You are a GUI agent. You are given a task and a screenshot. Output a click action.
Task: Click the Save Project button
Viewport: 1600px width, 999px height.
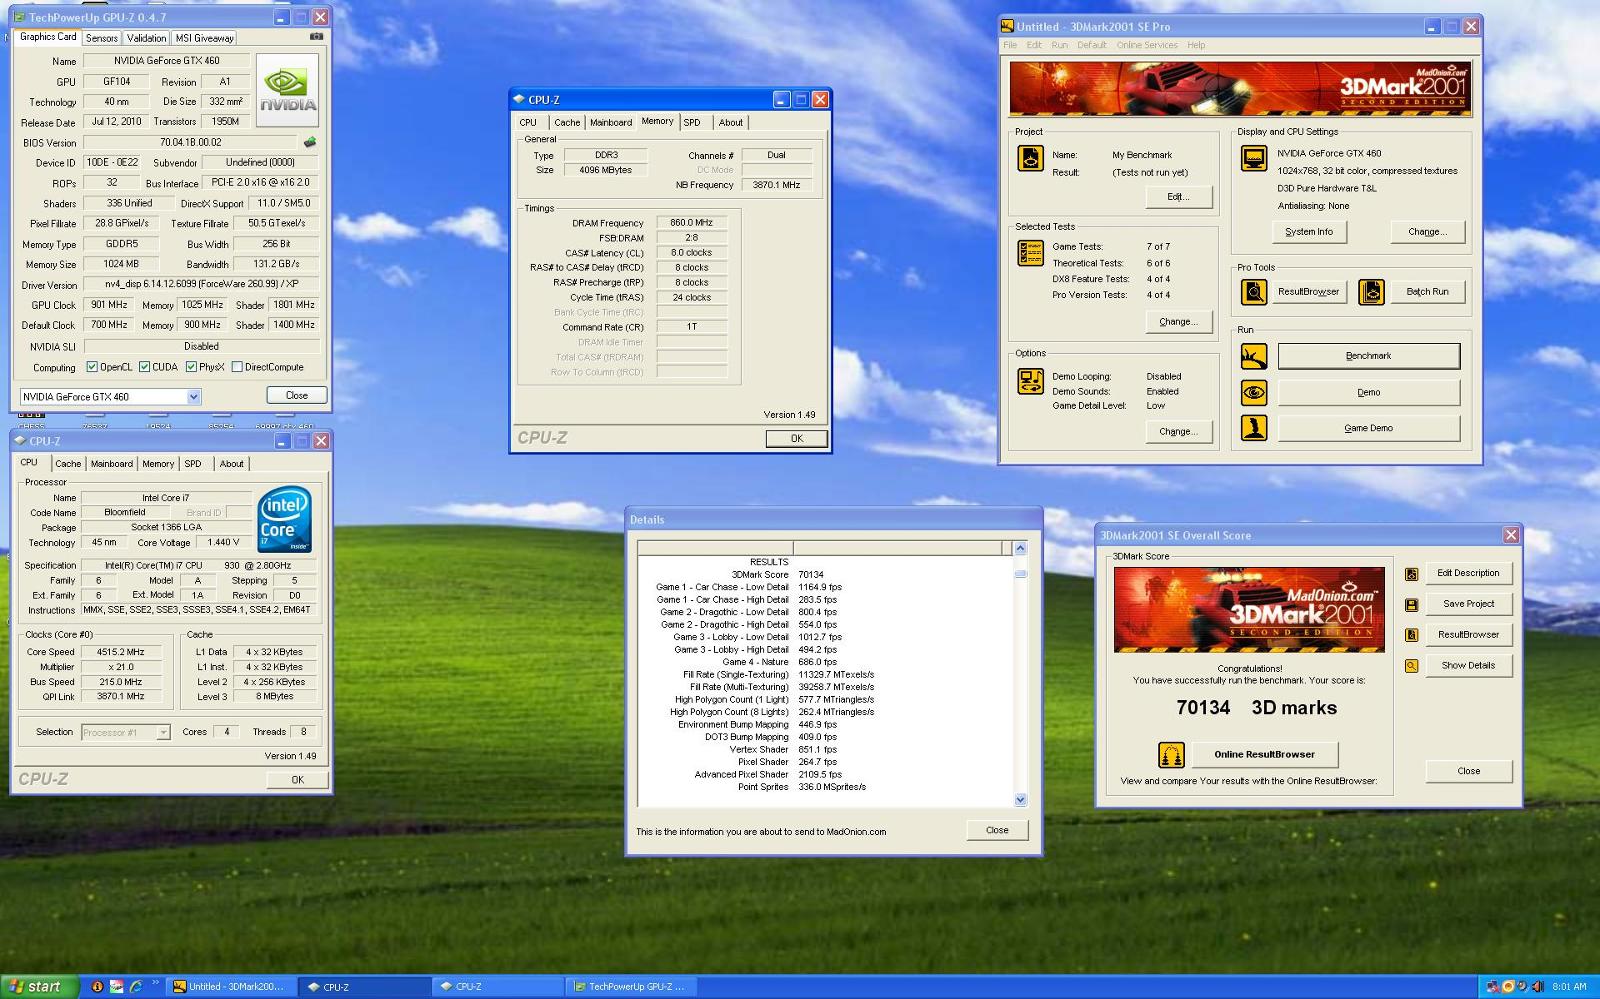pos(1468,604)
